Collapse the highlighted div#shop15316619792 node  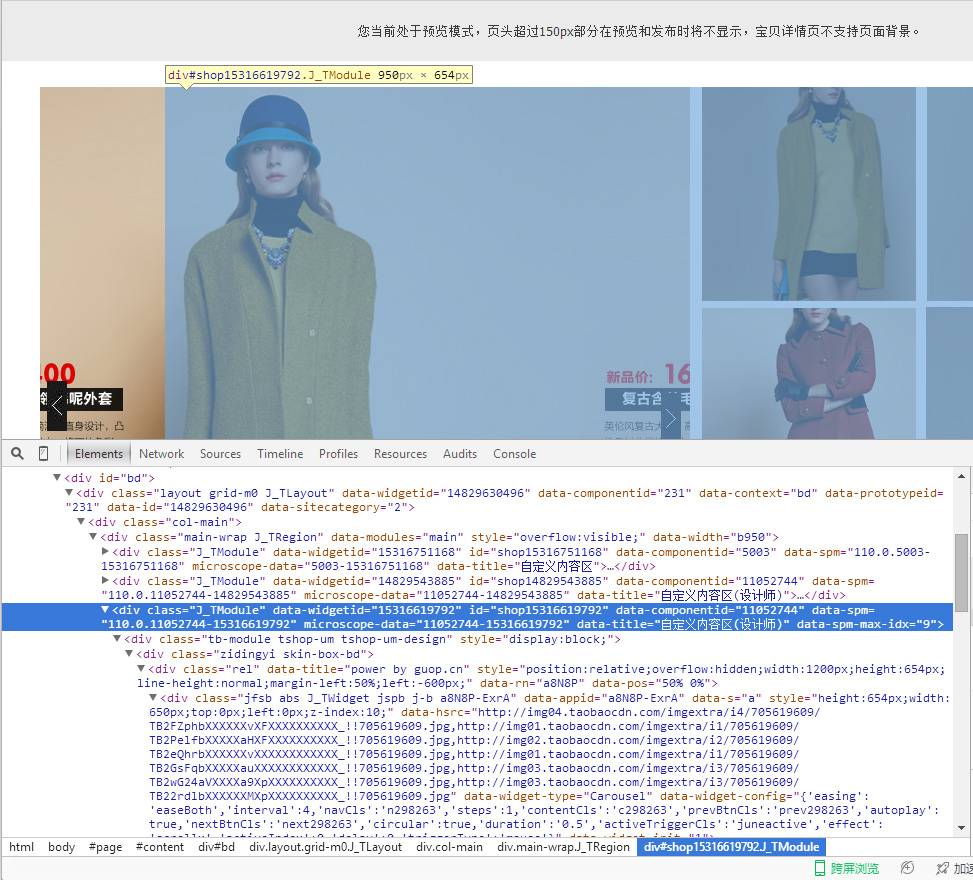[x=104, y=609]
